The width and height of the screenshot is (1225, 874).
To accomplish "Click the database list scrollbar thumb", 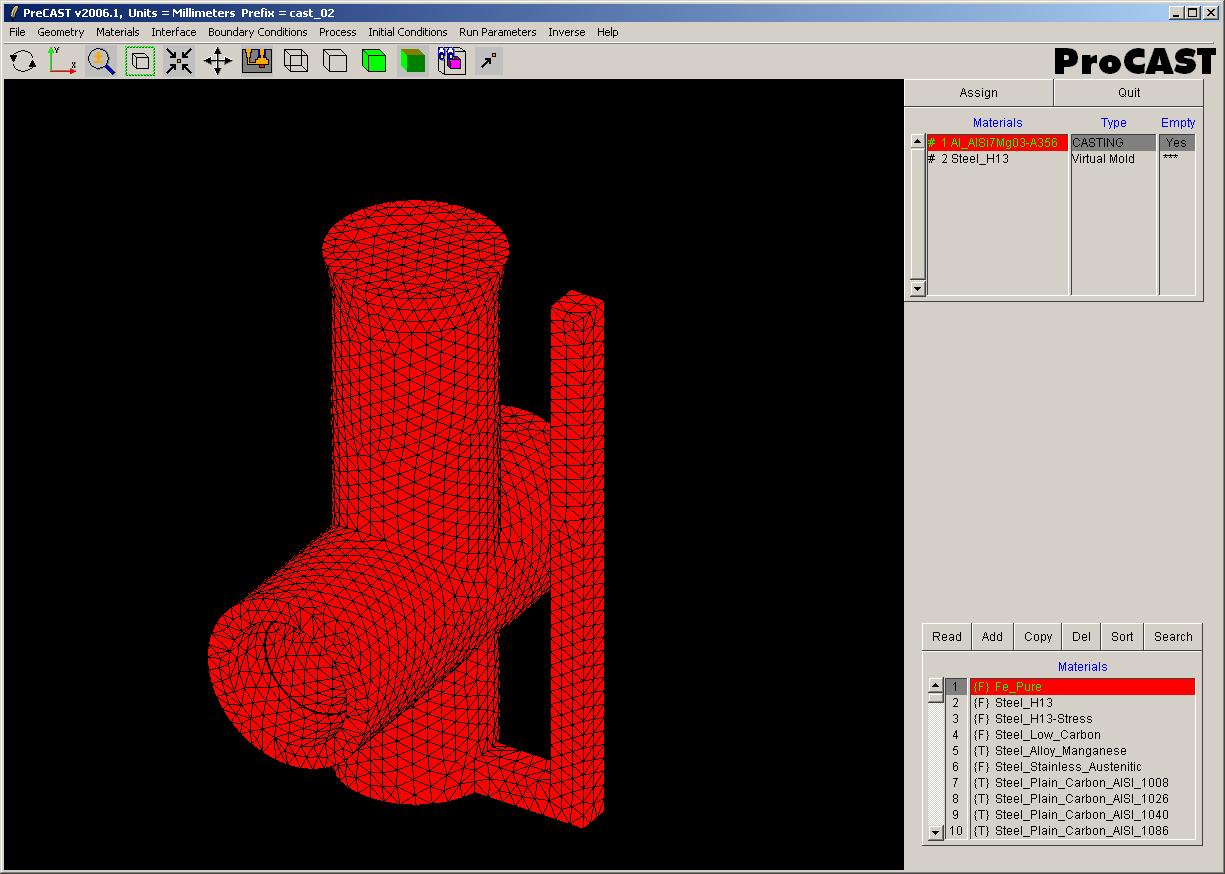I will 936,699.
